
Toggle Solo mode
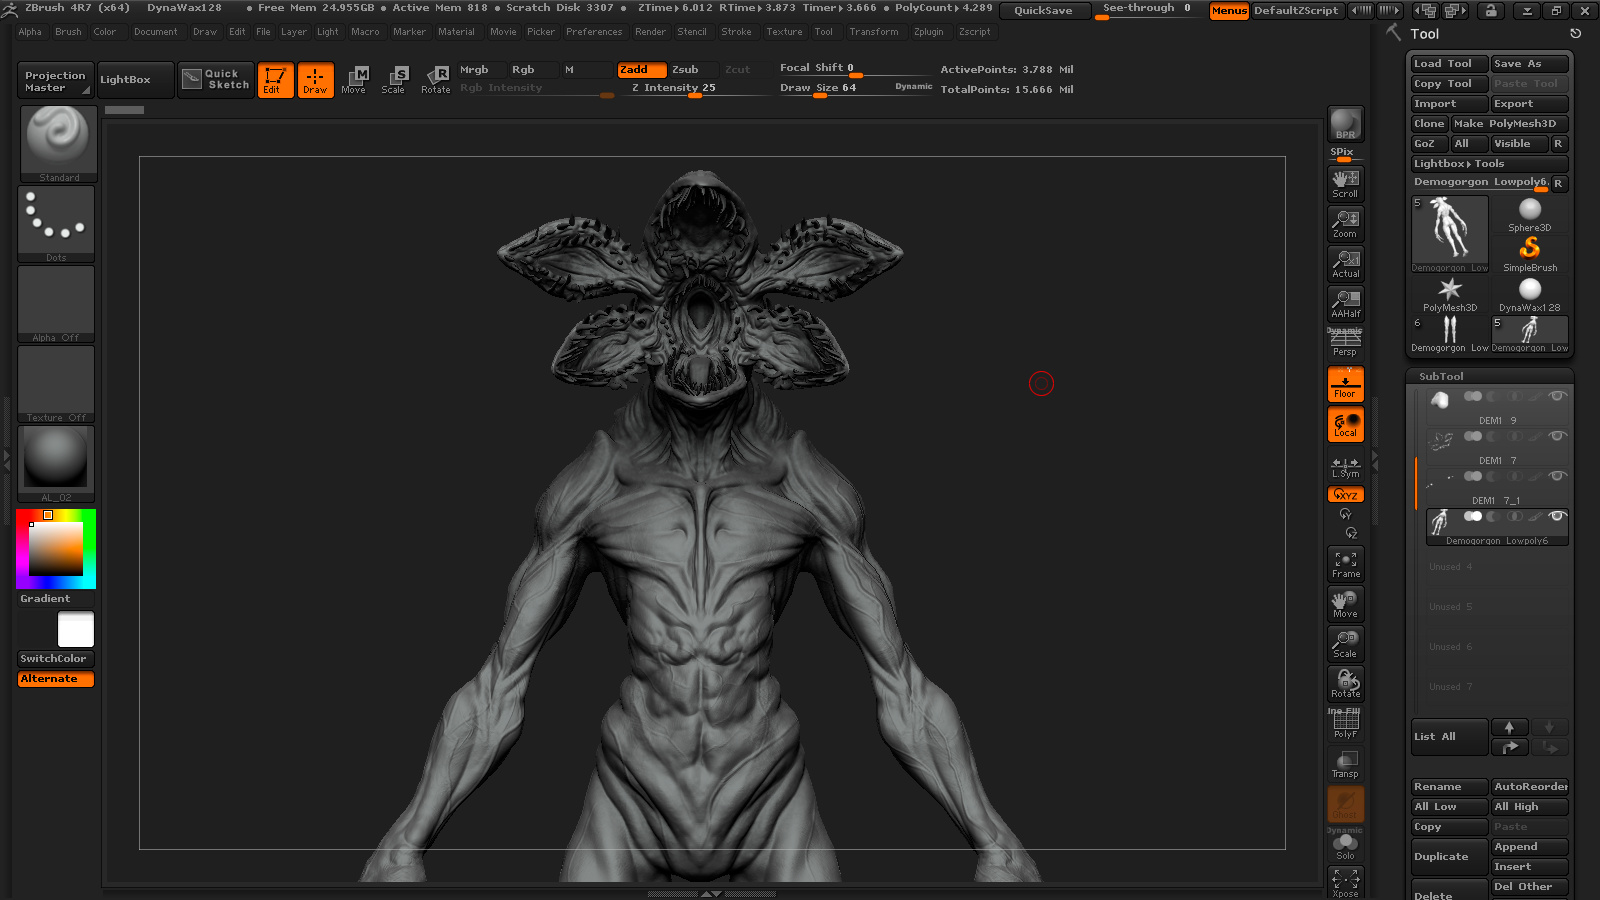coord(1345,845)
